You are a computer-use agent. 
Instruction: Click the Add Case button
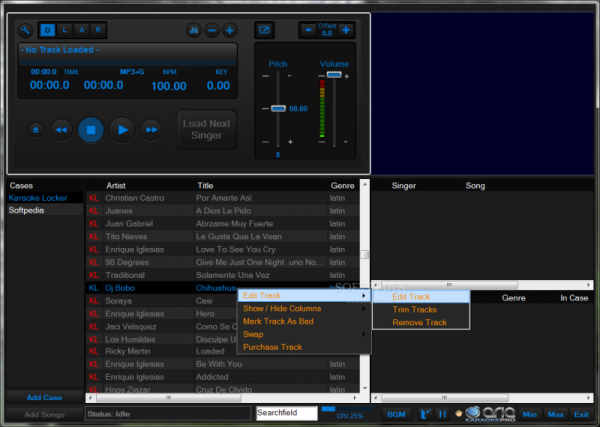point(45,398)
